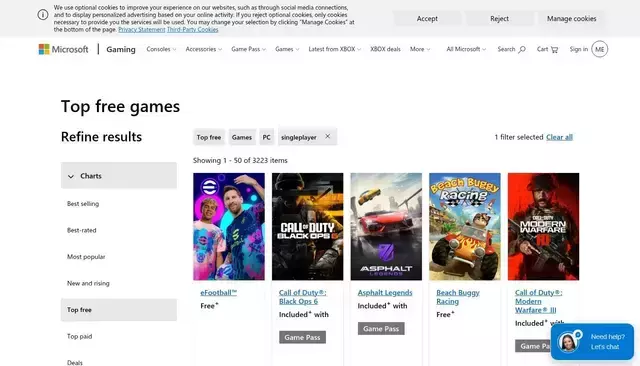The height and width of the screenshot is (366, 640).
Task: Open XBOX deals page
Action: click(x=385, y=49)
